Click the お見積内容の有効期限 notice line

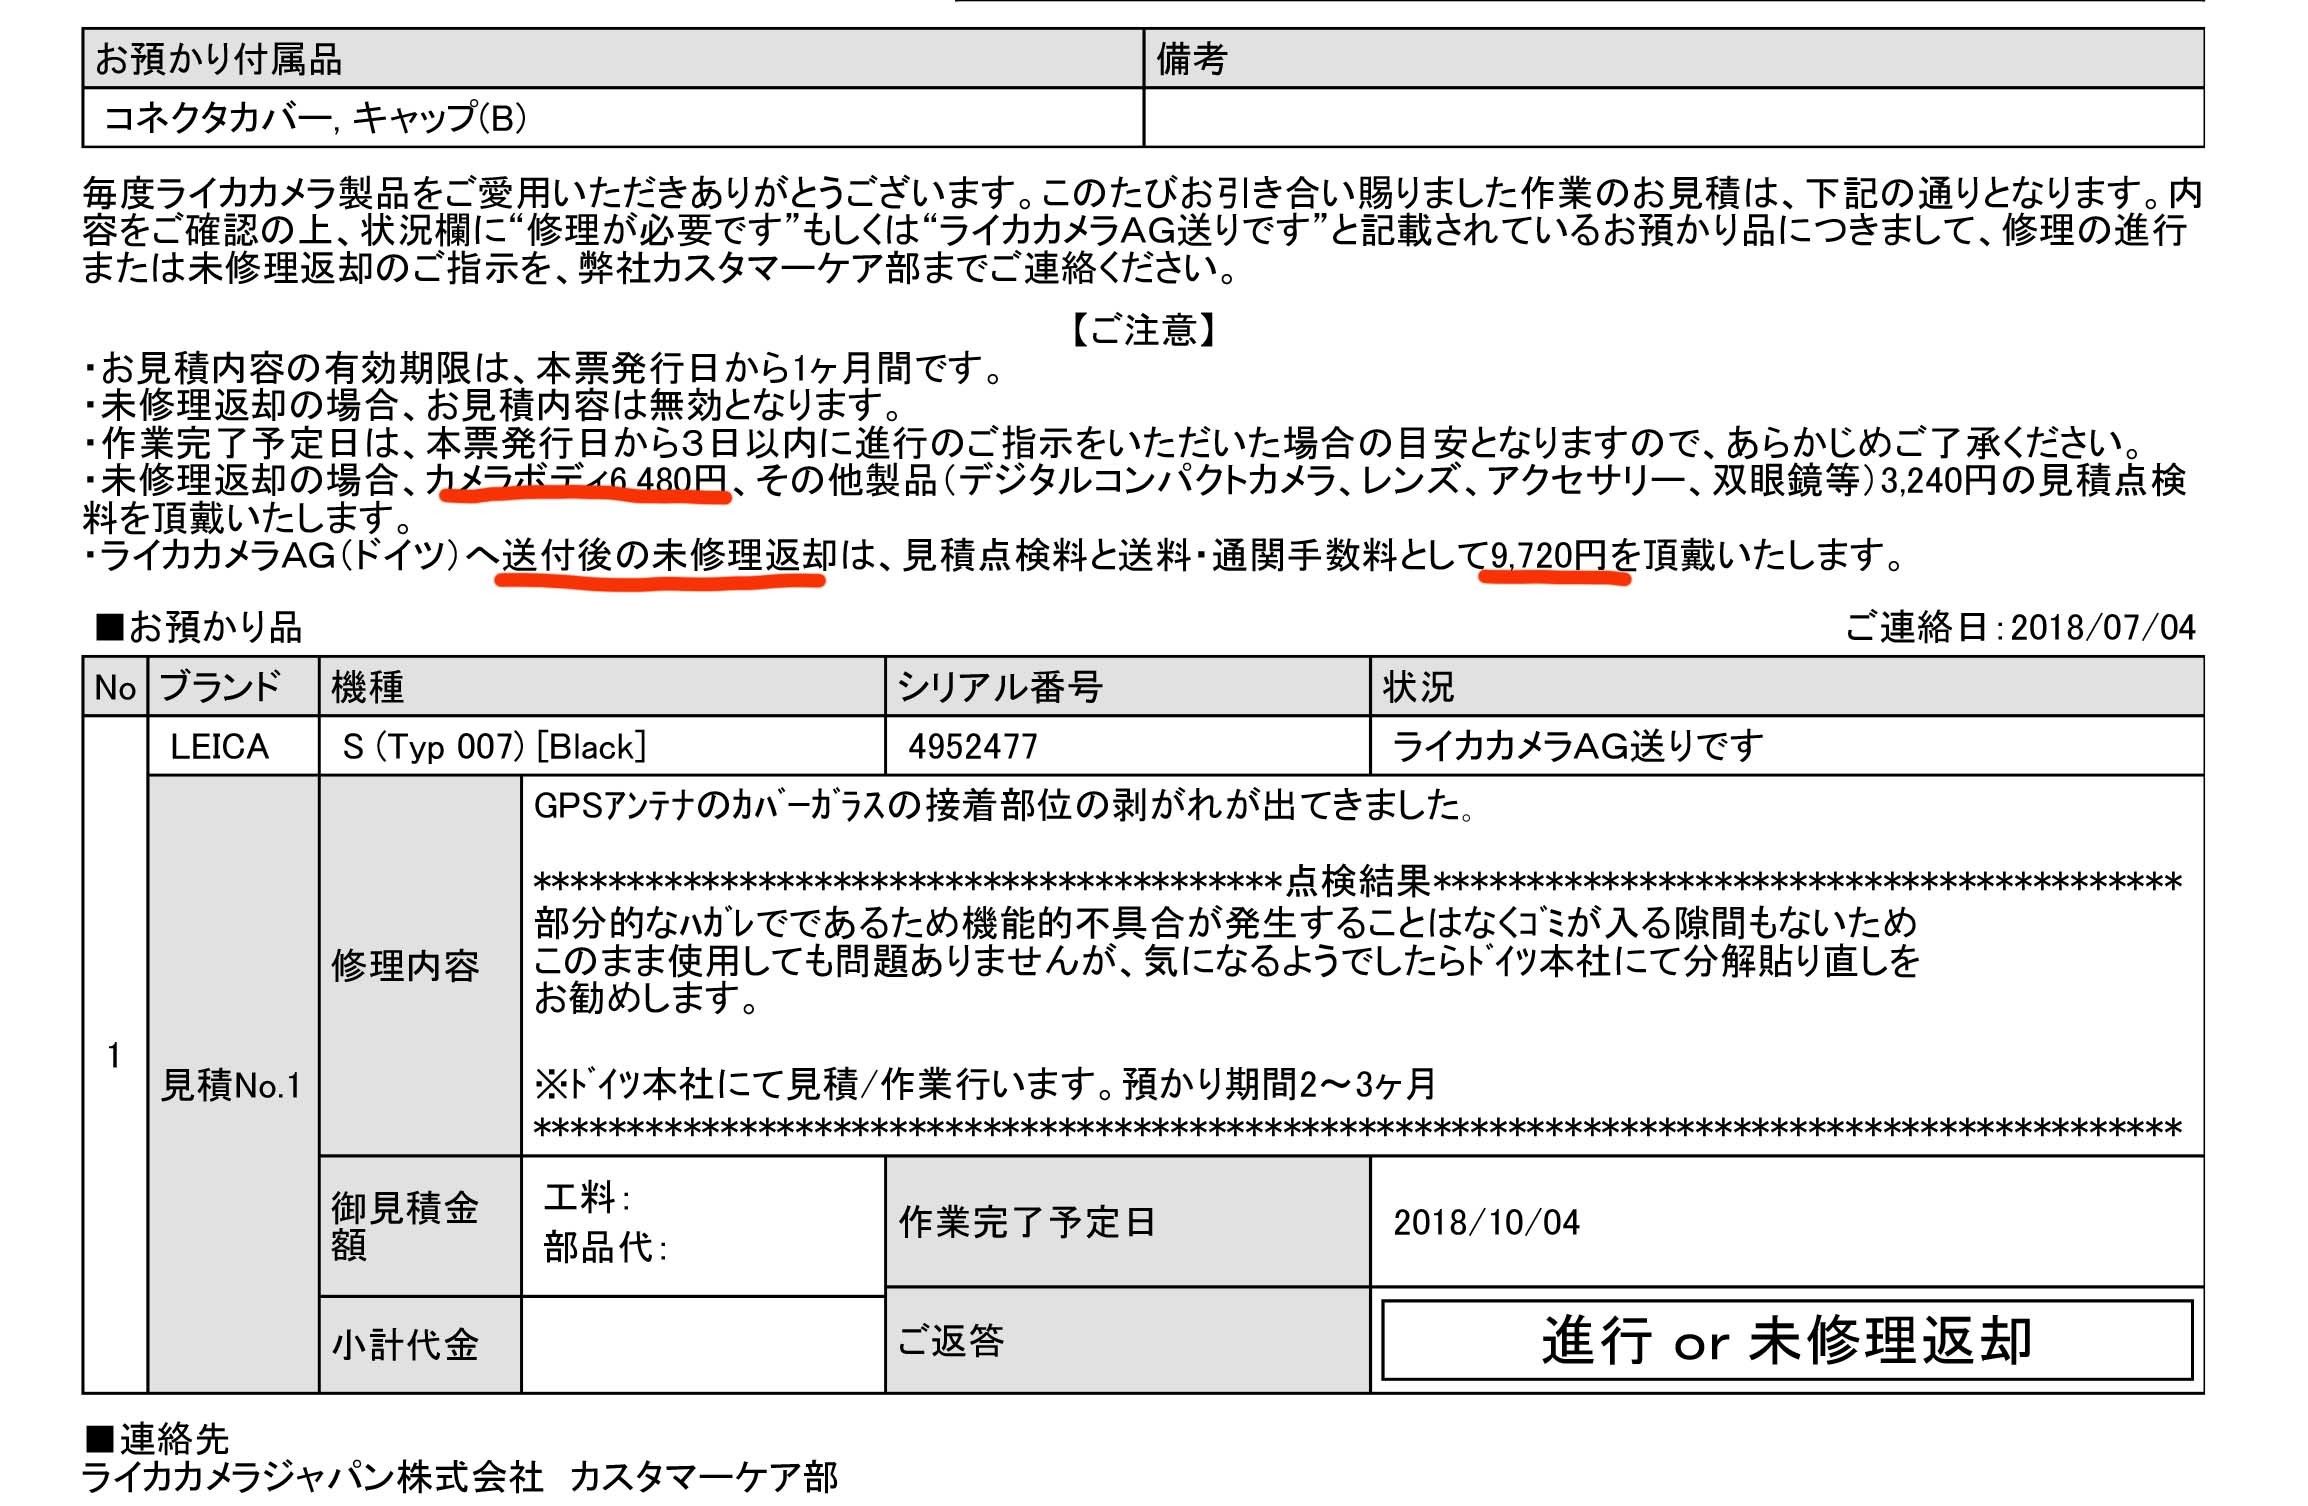(543, 368)
